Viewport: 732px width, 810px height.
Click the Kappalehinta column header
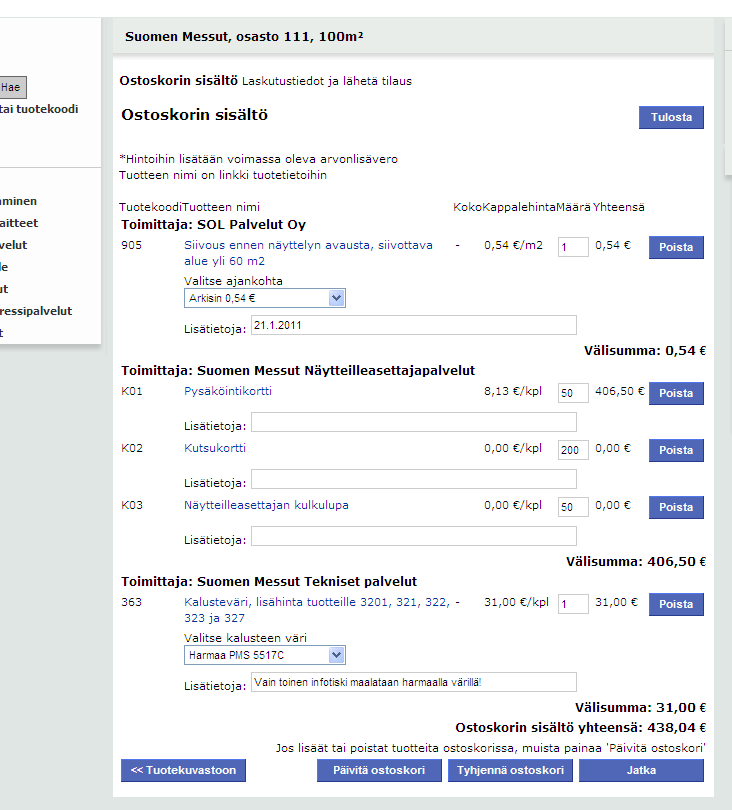click(x=519, y=207)
